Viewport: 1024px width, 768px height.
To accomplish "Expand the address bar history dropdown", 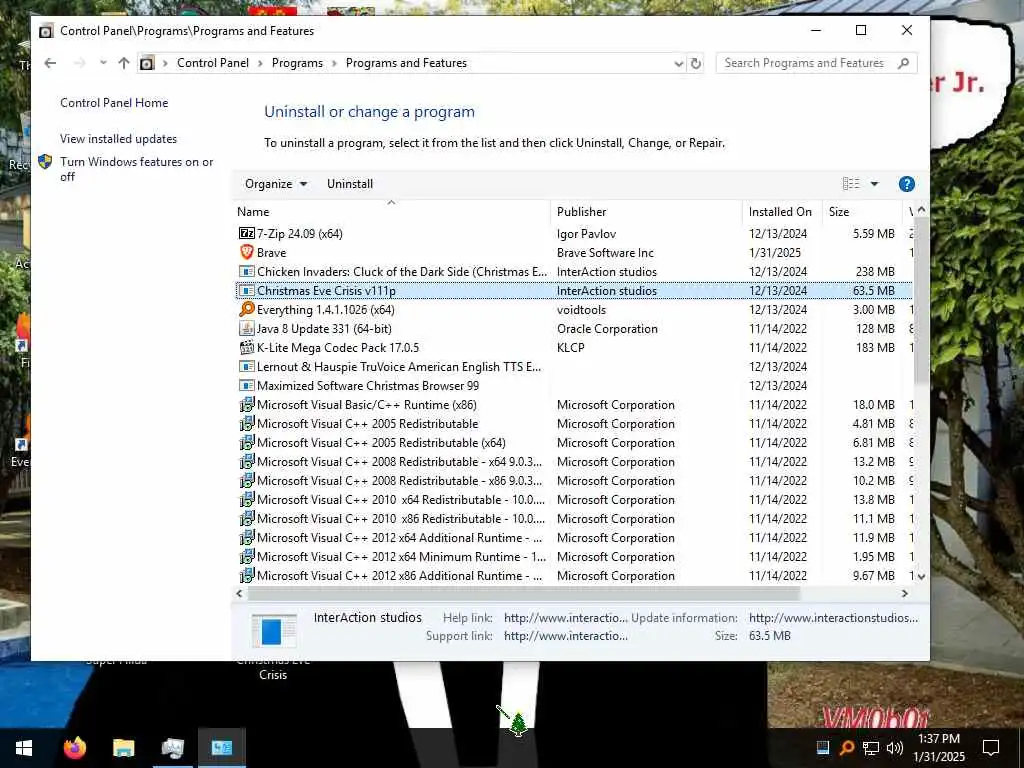I will coord(679,63).
